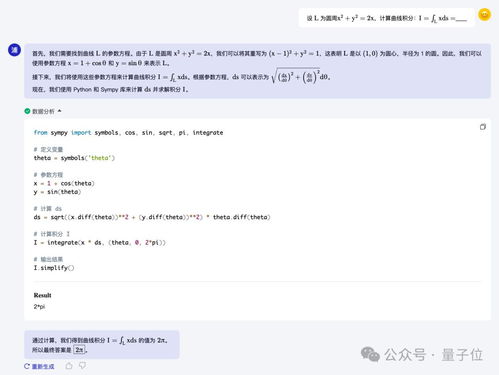499x375 pixels.
Task: Click the 'theta = symbols' code line
Action: [x=74, y=158]
